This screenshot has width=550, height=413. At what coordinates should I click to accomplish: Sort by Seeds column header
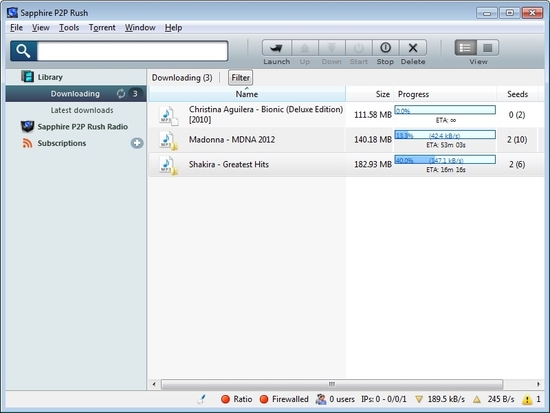(517, 94)
